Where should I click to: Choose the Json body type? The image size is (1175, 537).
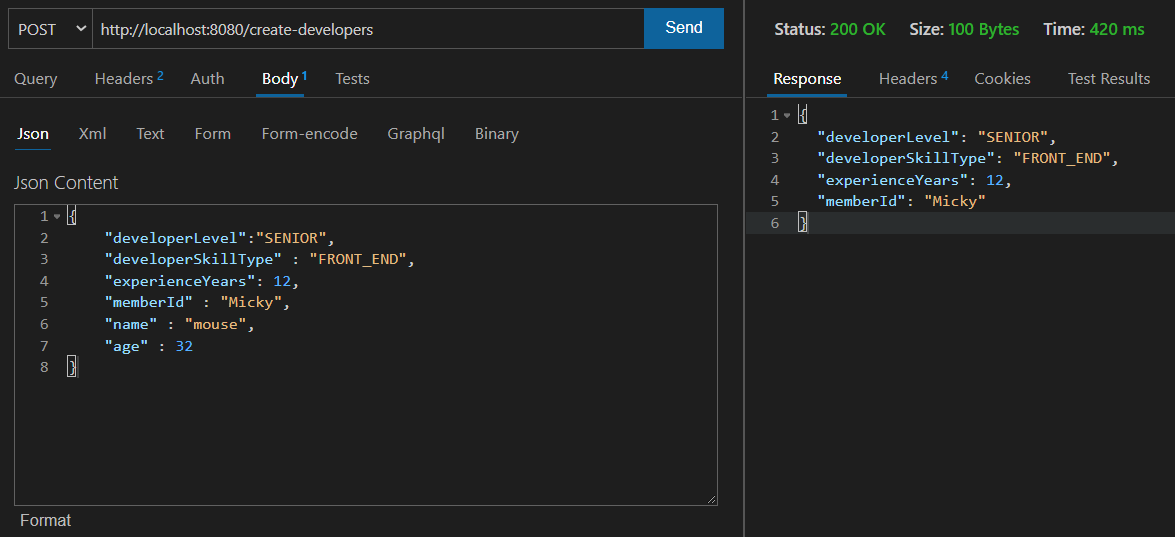(33, 134)
